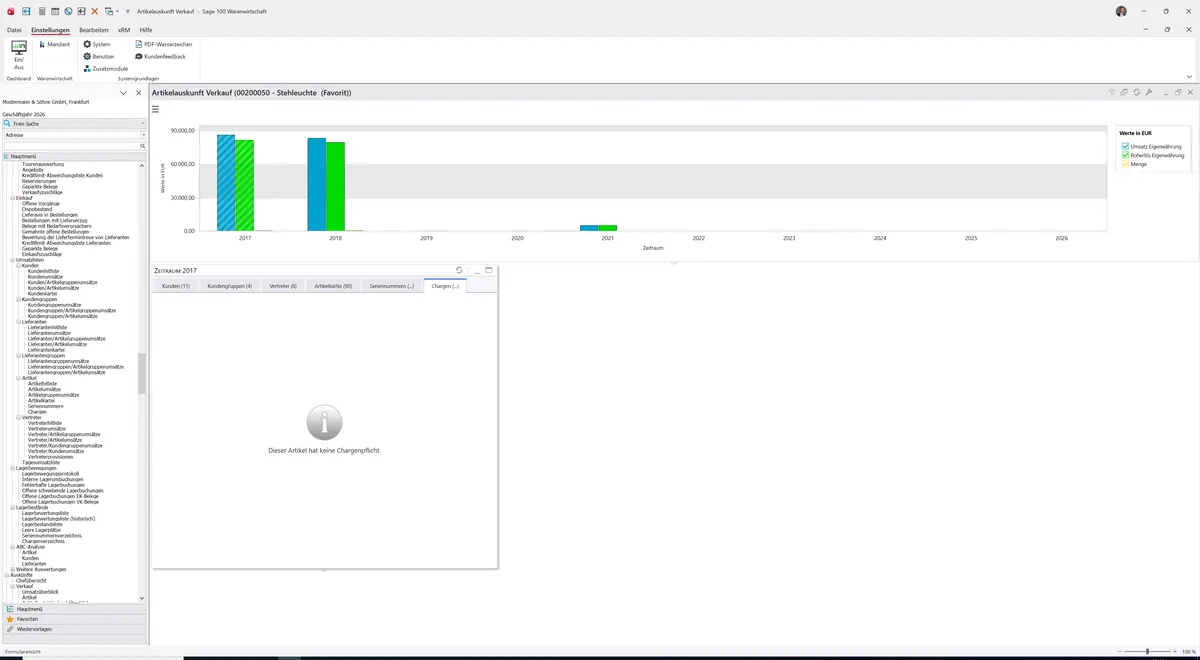The height and width of the screenshot is (660, 1200).
Task: Open Zusatzmodule in ribbon
Action: pyautogui.click(x=105, y=68)
